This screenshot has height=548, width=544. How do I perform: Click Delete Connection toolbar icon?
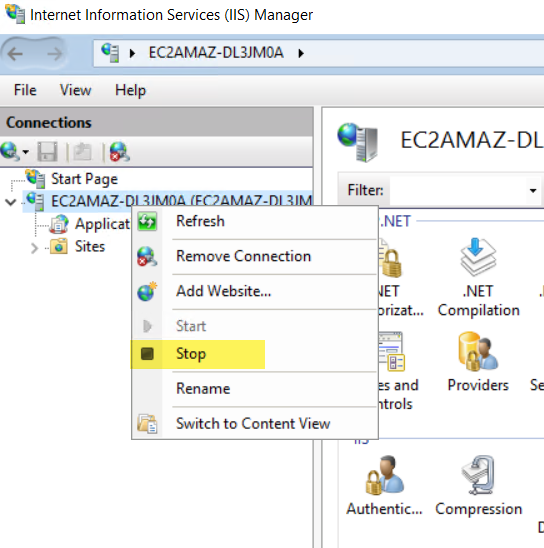[x=119, y=151]
